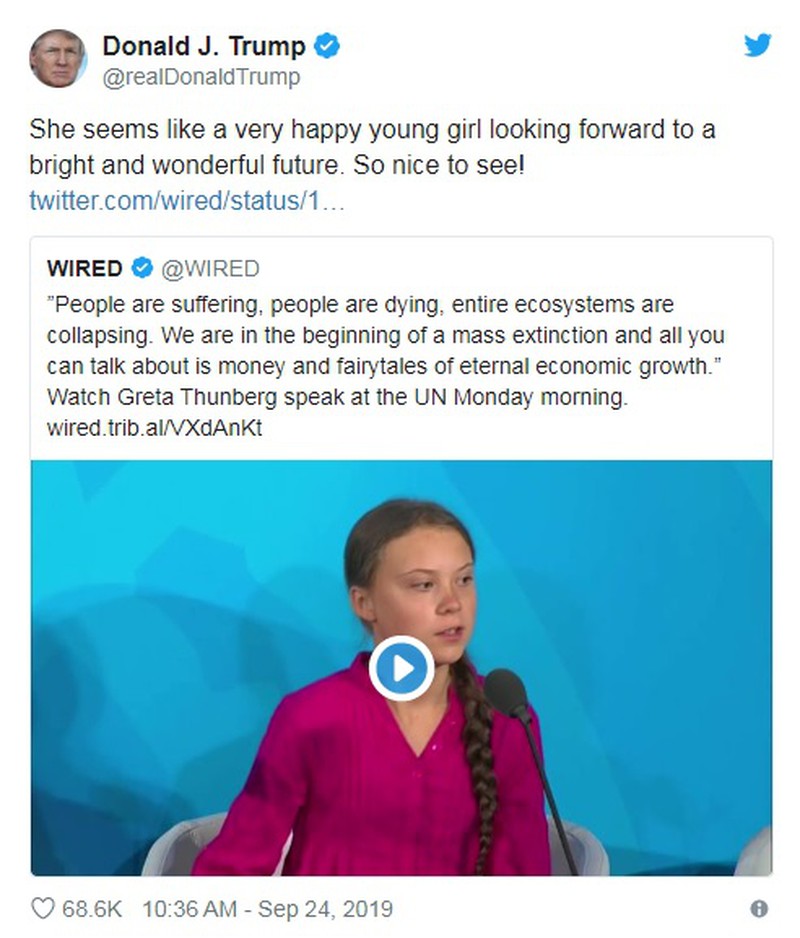Viewport: 800px width, 938px height.
Task: Open the Donald J. Trump display name
Action: (204, 45)
